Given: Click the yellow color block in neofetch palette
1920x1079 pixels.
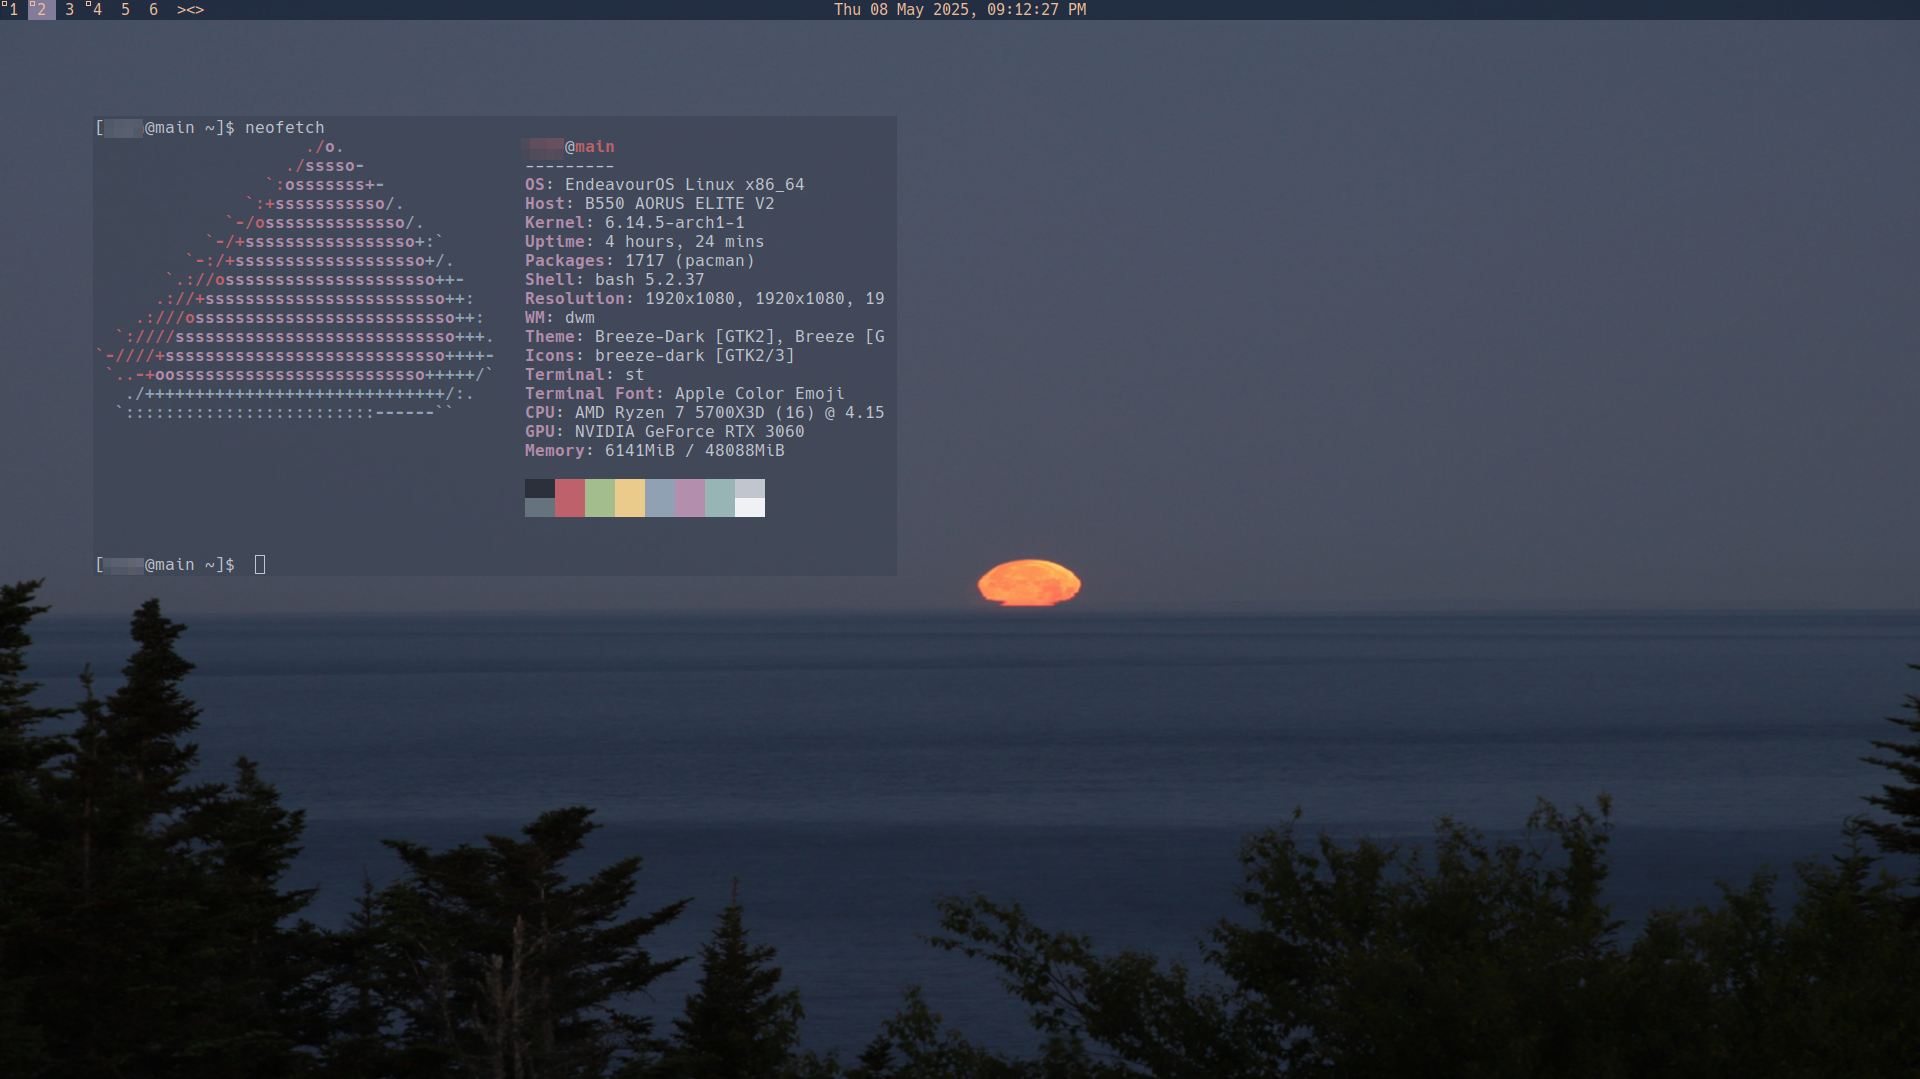Looking at the screenshot, I should [630, 498].
